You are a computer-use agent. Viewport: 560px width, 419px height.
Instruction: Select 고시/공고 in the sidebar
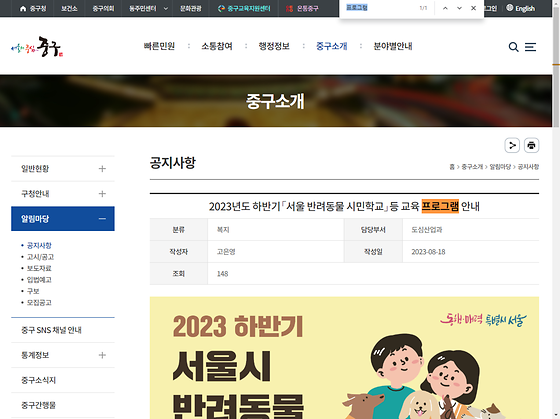(40, 257)
